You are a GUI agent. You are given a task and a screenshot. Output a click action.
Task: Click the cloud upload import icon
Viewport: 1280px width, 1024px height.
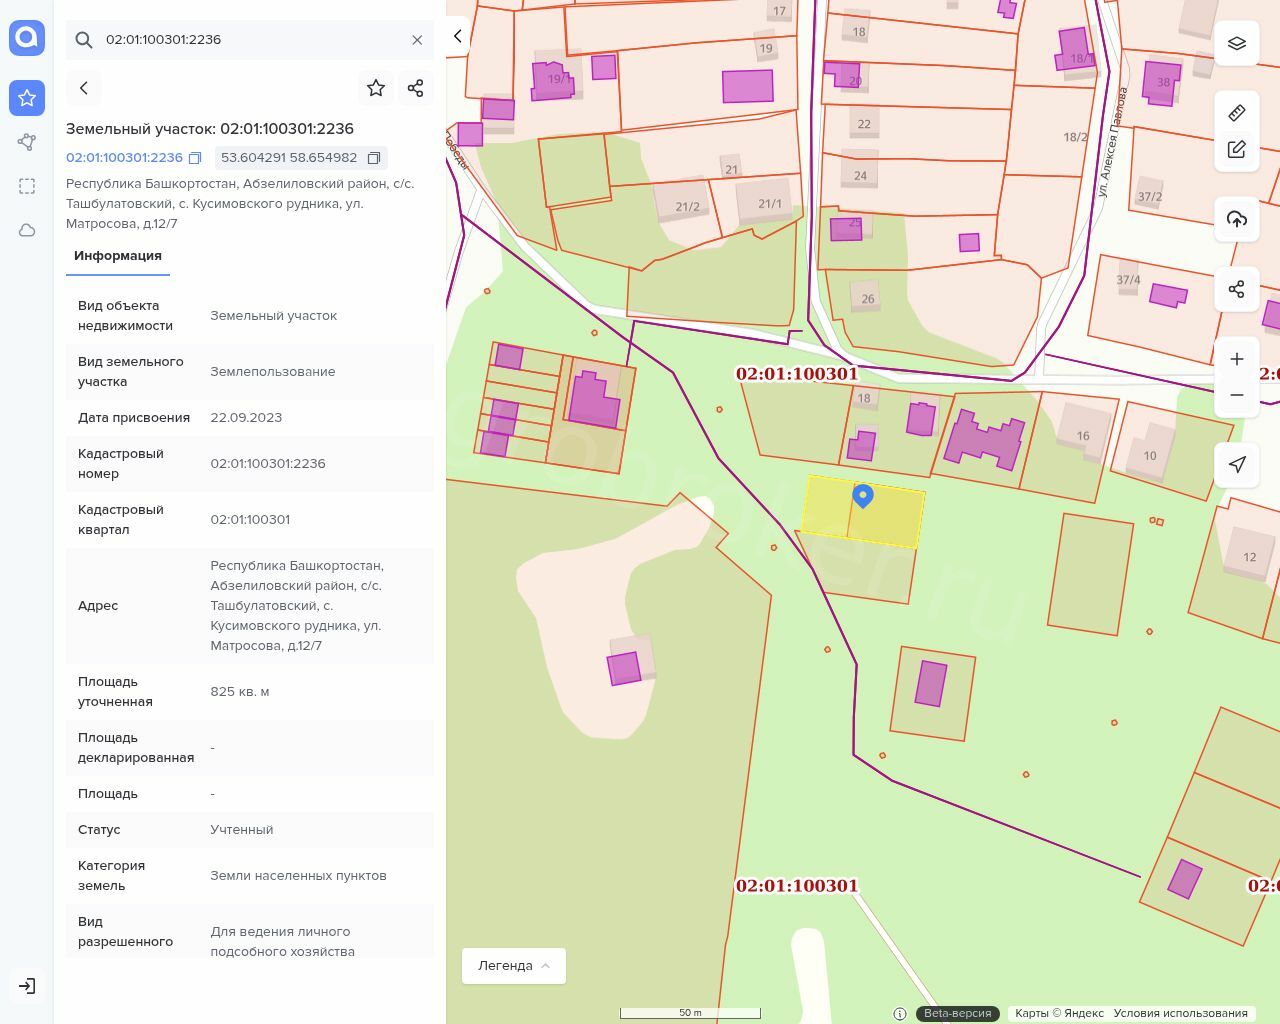coord(1237,219)
